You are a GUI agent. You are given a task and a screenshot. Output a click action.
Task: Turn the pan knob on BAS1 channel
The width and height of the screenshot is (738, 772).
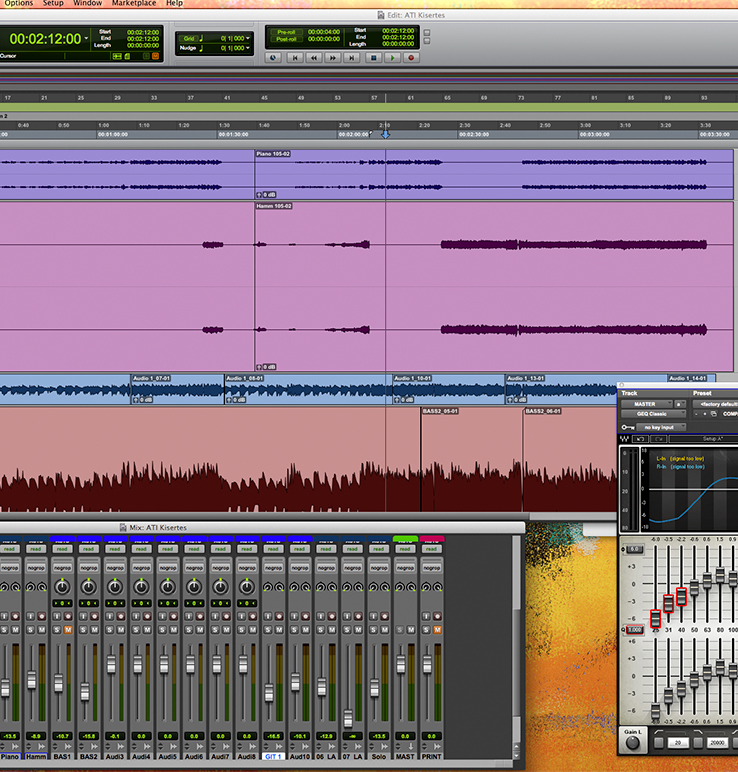(x=62, y=587)
